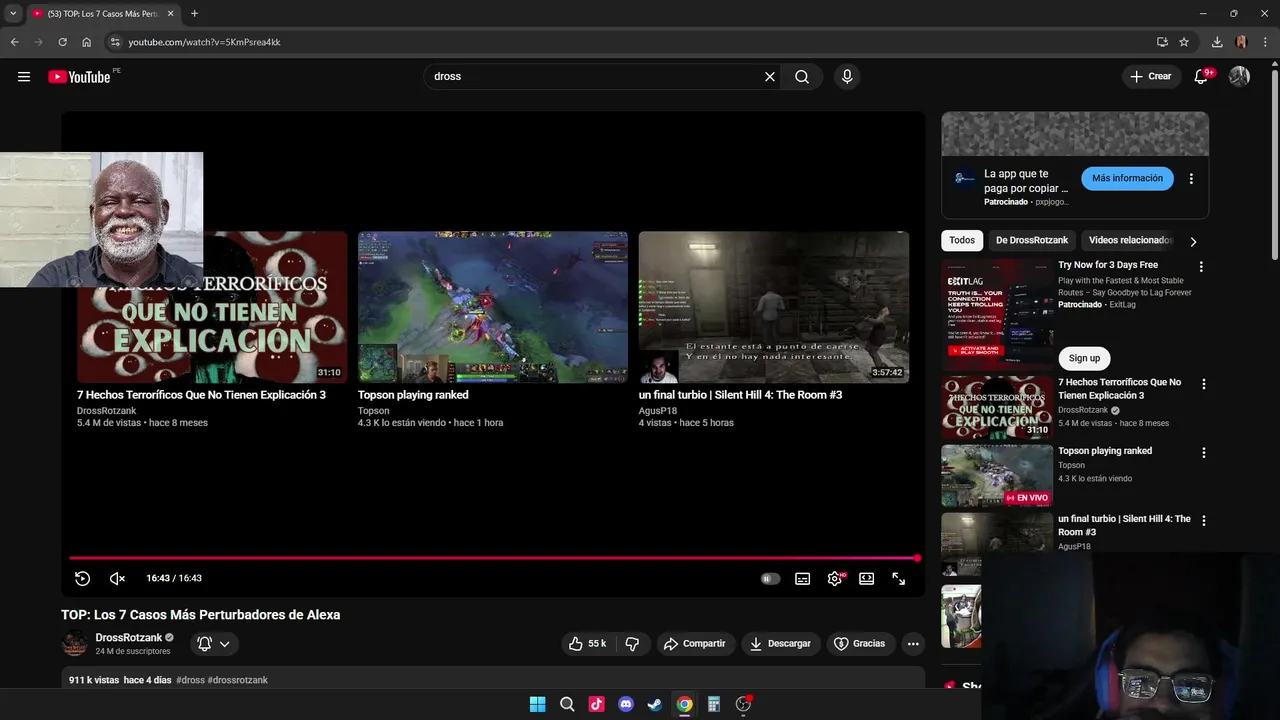The height and width of the screenshot is (720, 1280).
Task: Go back in browser history
Action: click(15, 42)
